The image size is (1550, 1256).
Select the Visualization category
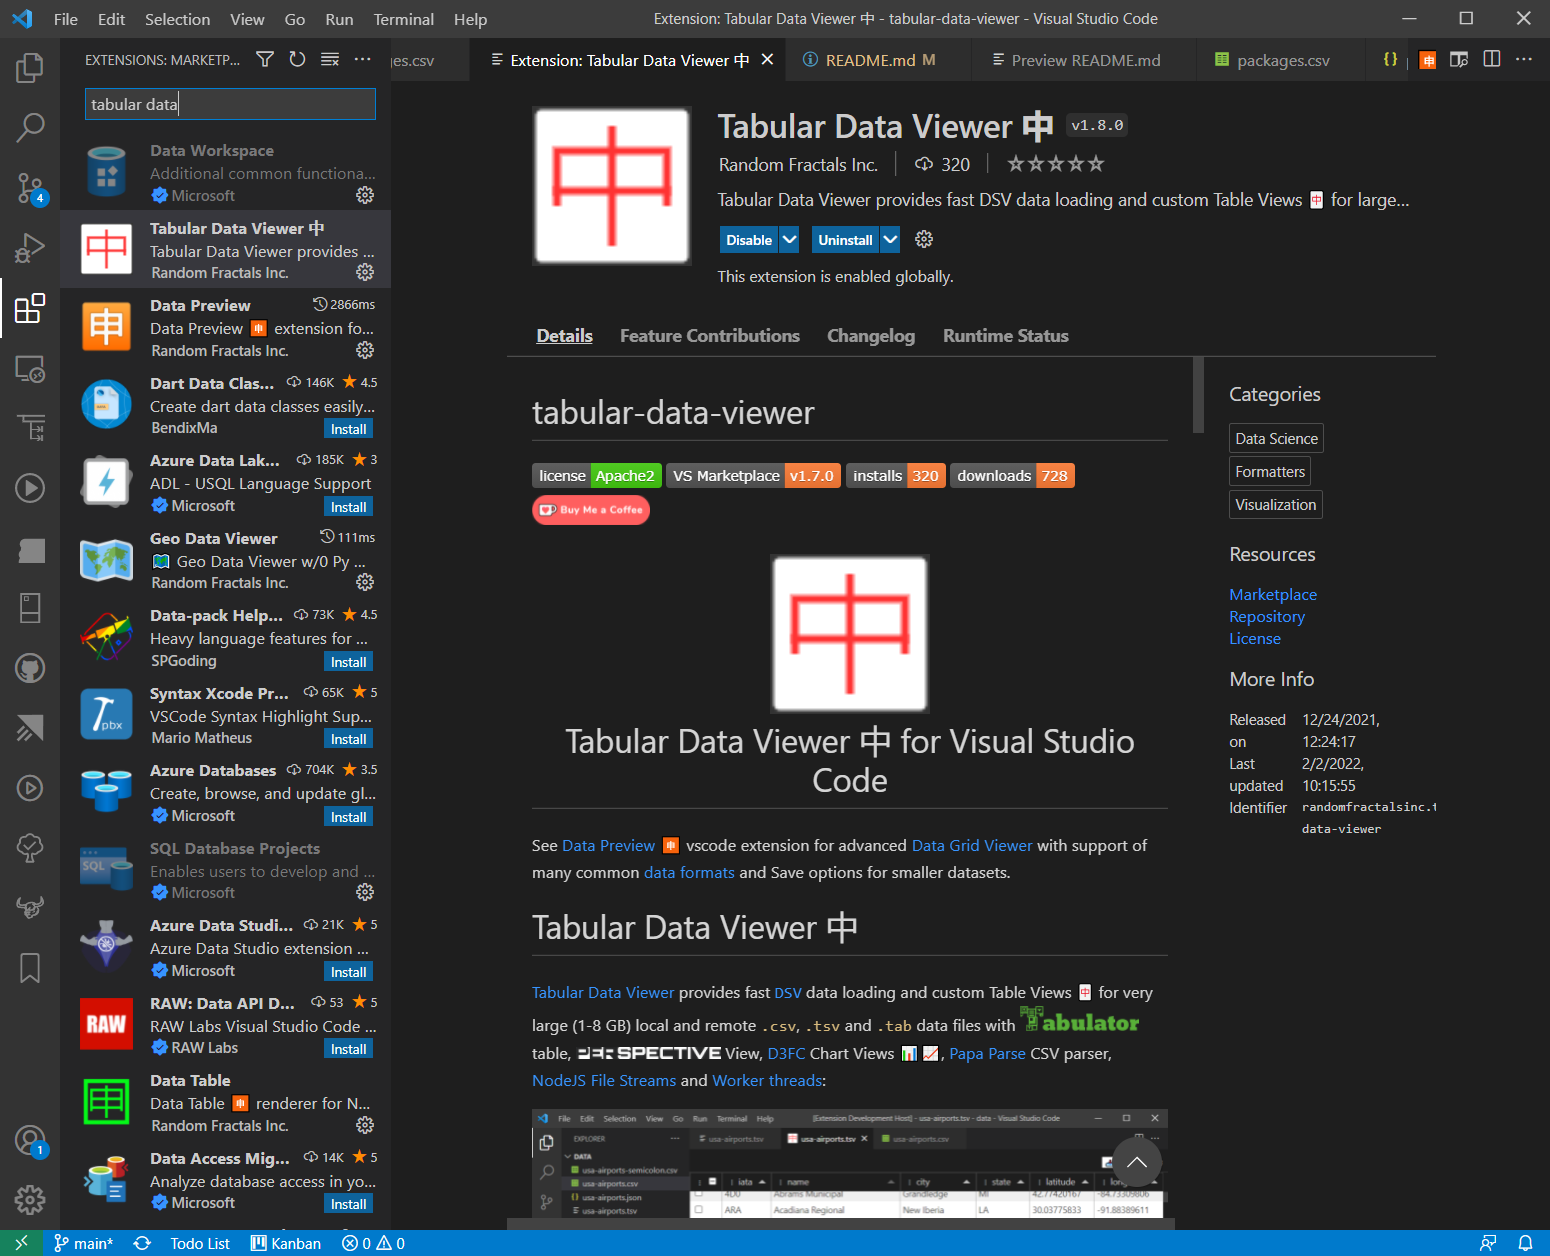click(x=1276, y=504)
